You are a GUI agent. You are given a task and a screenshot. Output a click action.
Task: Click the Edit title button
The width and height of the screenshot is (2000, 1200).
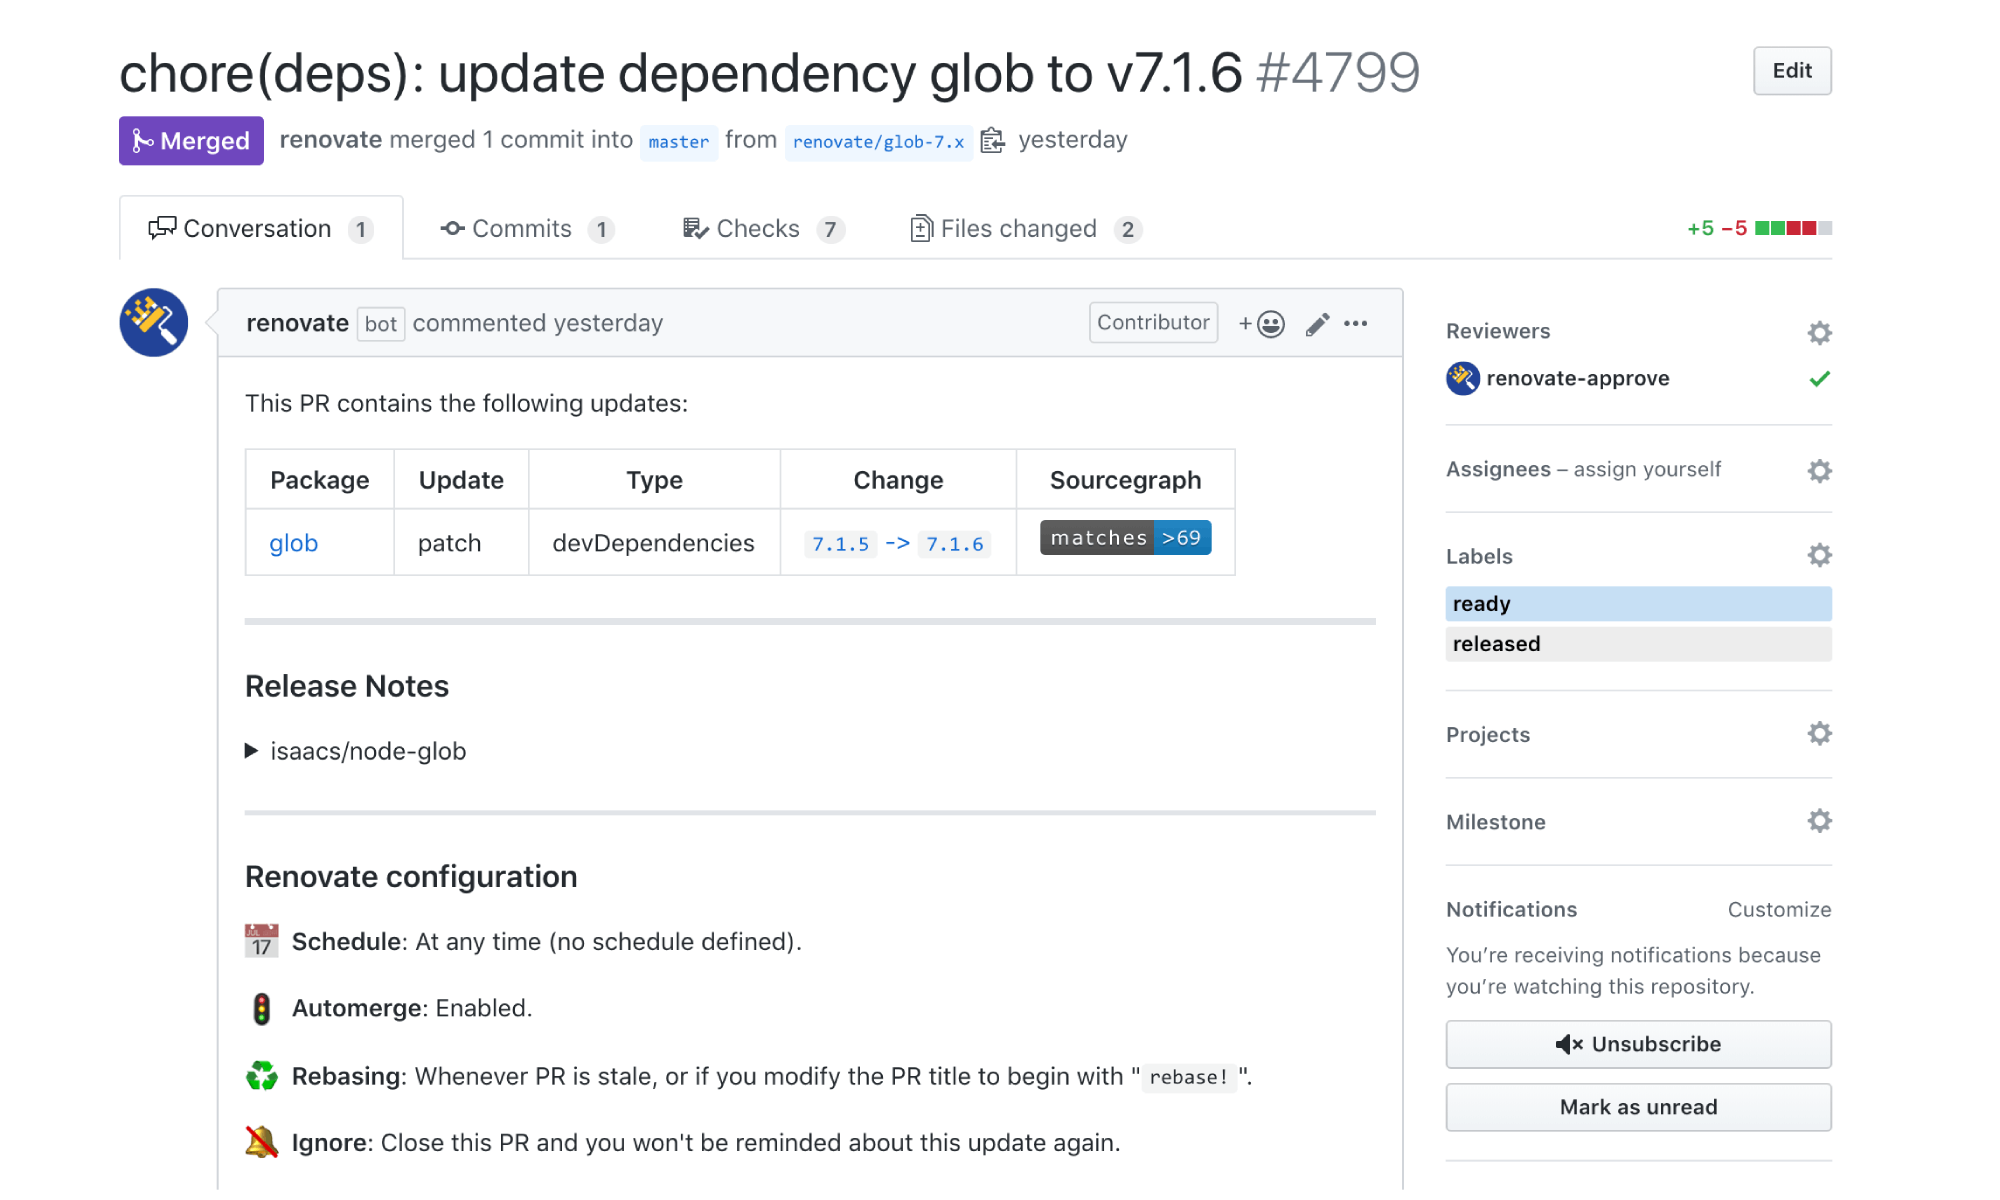tap(1791, 71)
